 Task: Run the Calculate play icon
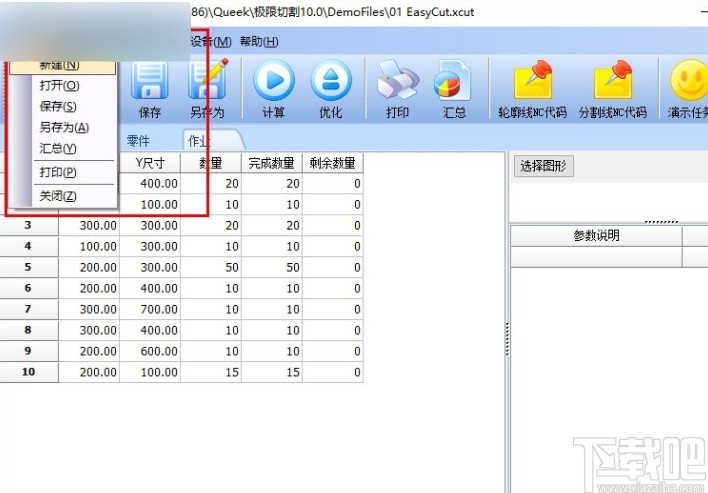point(274,80)
